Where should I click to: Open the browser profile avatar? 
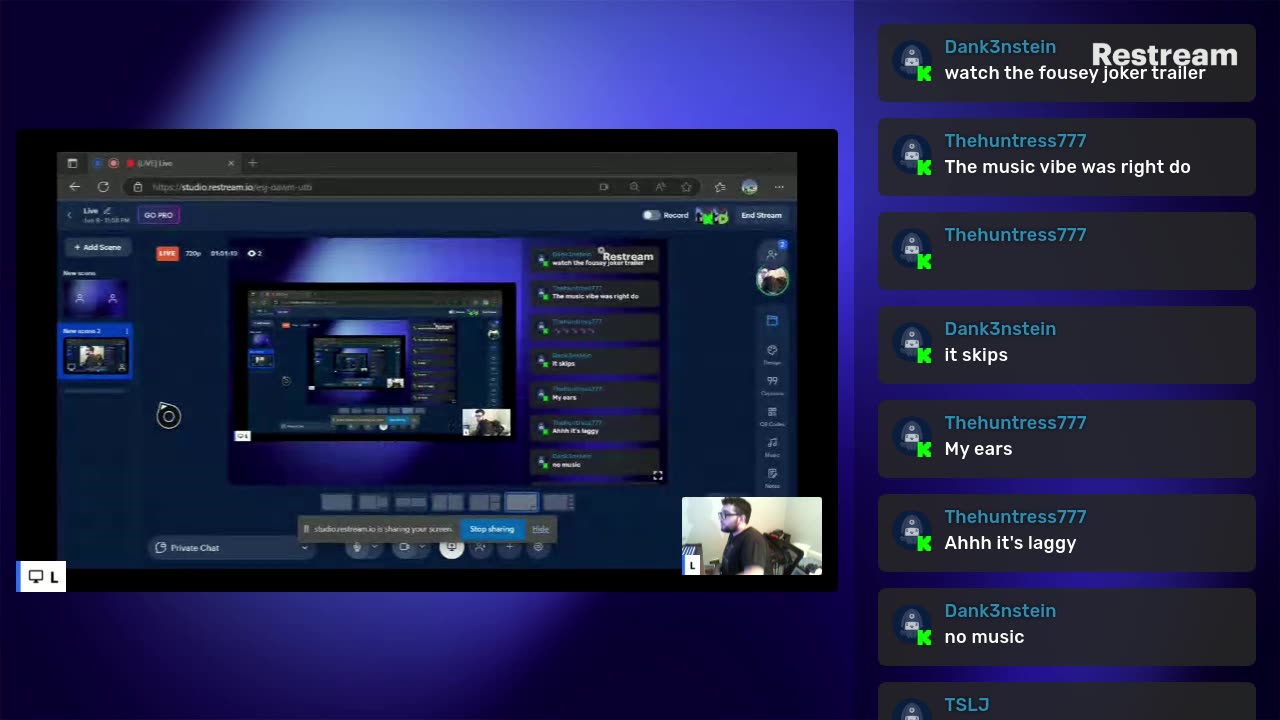click(750, 187)
